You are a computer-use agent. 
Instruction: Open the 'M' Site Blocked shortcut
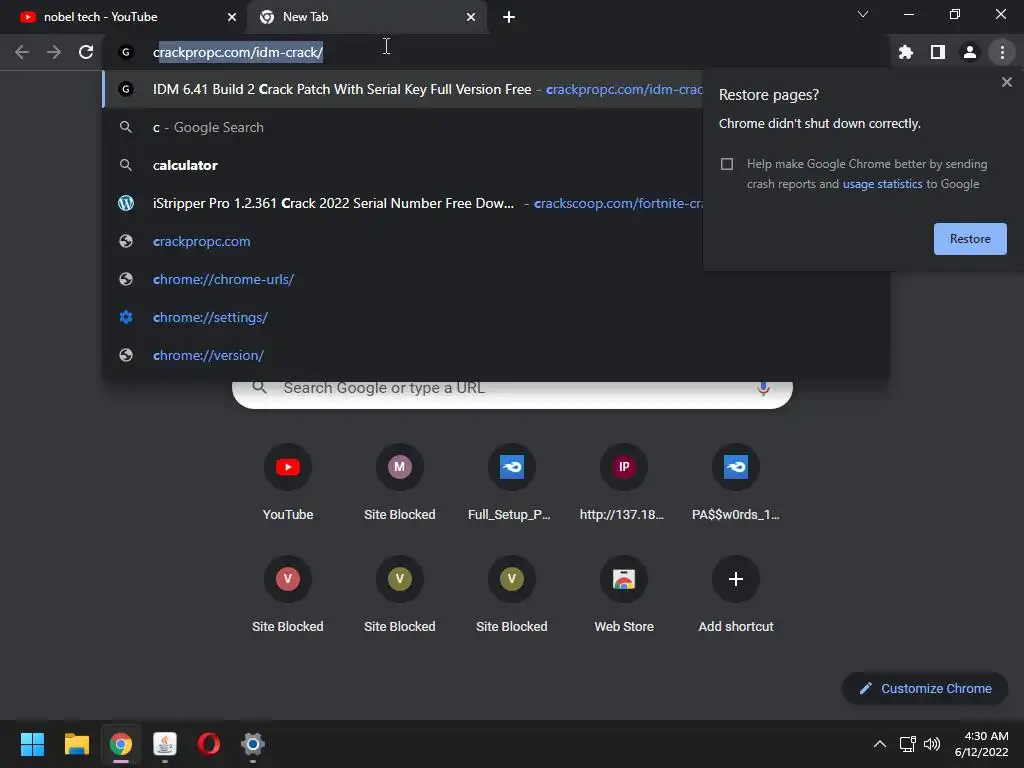400,483
